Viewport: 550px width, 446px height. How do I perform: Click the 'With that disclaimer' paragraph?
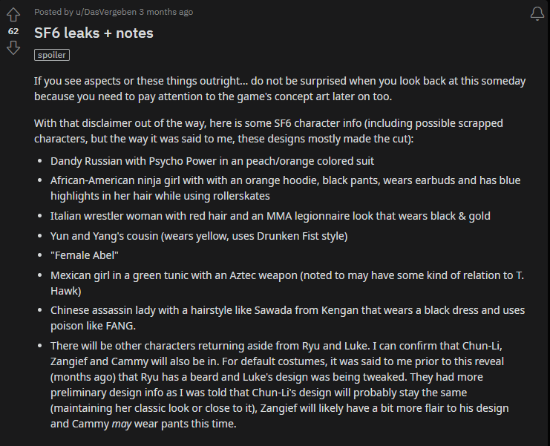click(x=268, y=131)
